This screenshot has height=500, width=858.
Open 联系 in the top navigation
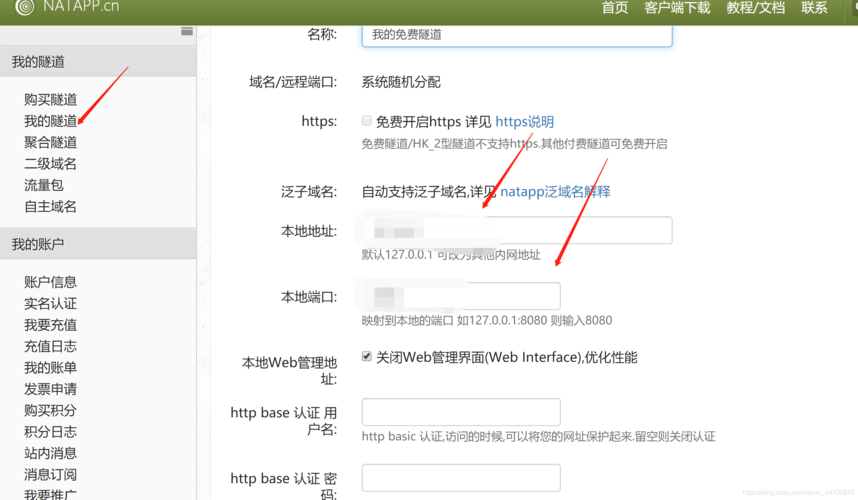pyautogui.click(x=814, y=8)
